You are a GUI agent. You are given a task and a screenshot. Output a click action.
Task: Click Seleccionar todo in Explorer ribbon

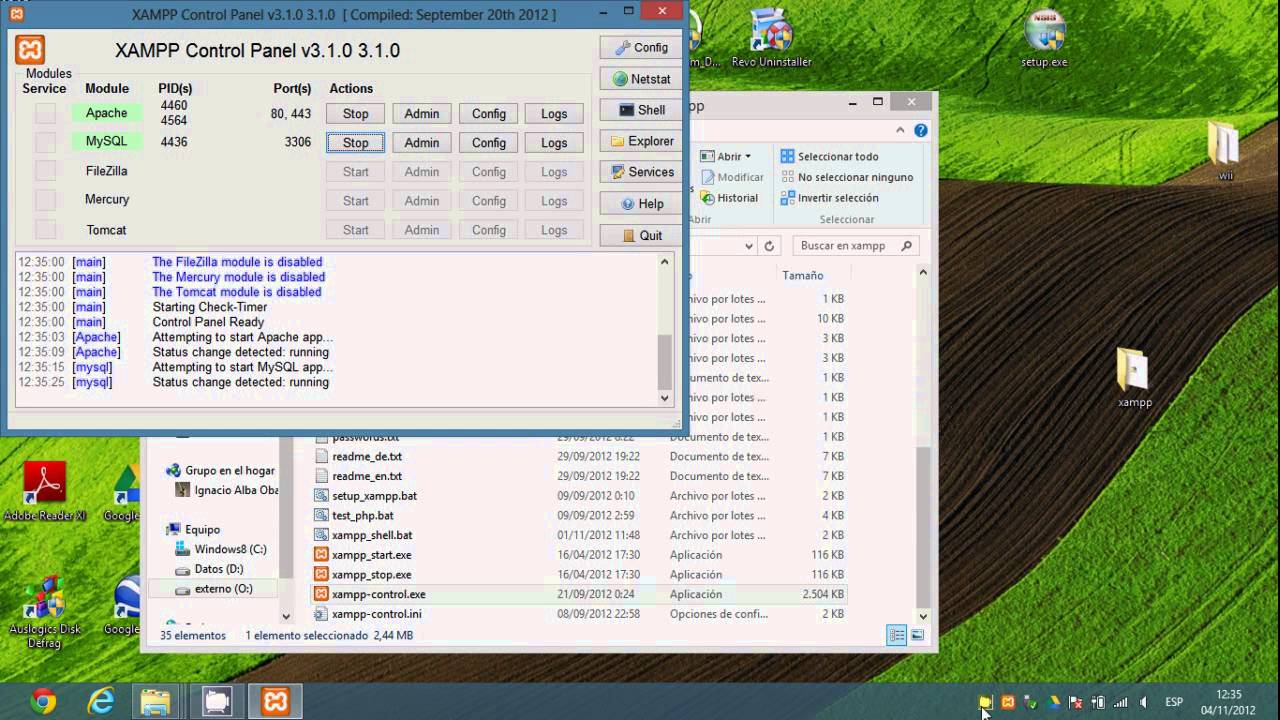pyautogui.click(x=829, y=156)
